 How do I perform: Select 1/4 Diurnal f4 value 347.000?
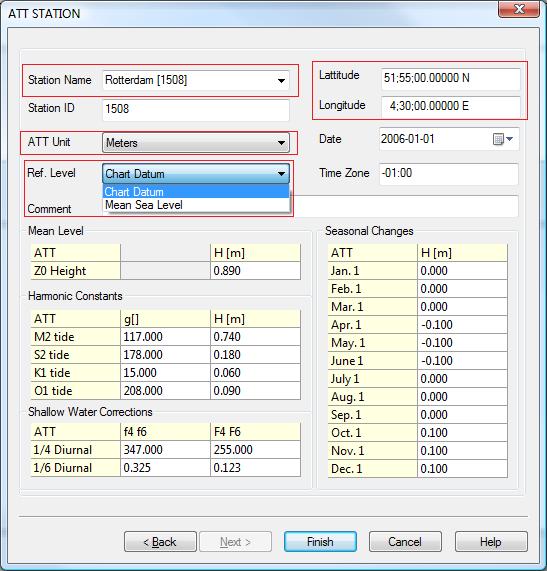(165, 450)
